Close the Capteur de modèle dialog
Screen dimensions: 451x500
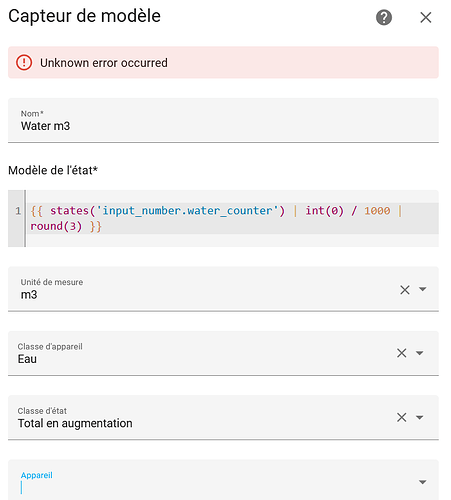click(426, 17)
